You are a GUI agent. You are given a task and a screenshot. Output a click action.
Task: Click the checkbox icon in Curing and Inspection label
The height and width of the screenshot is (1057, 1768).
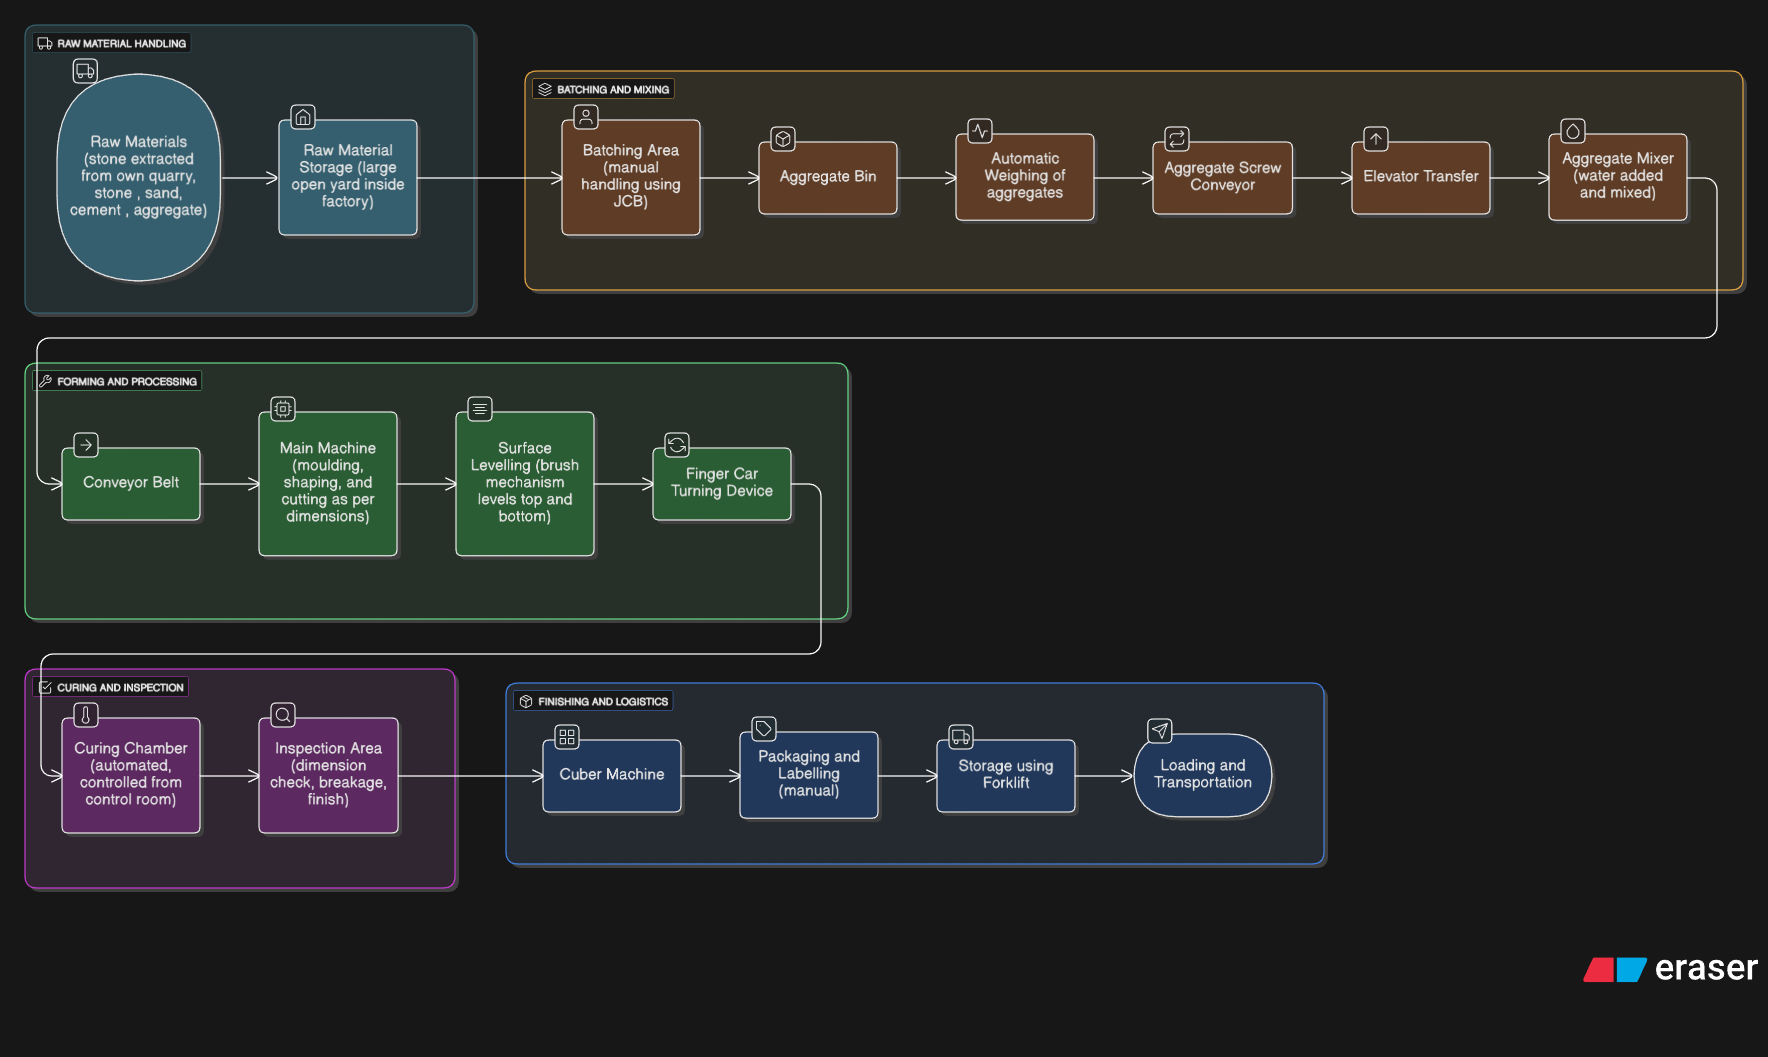(45, 687)
